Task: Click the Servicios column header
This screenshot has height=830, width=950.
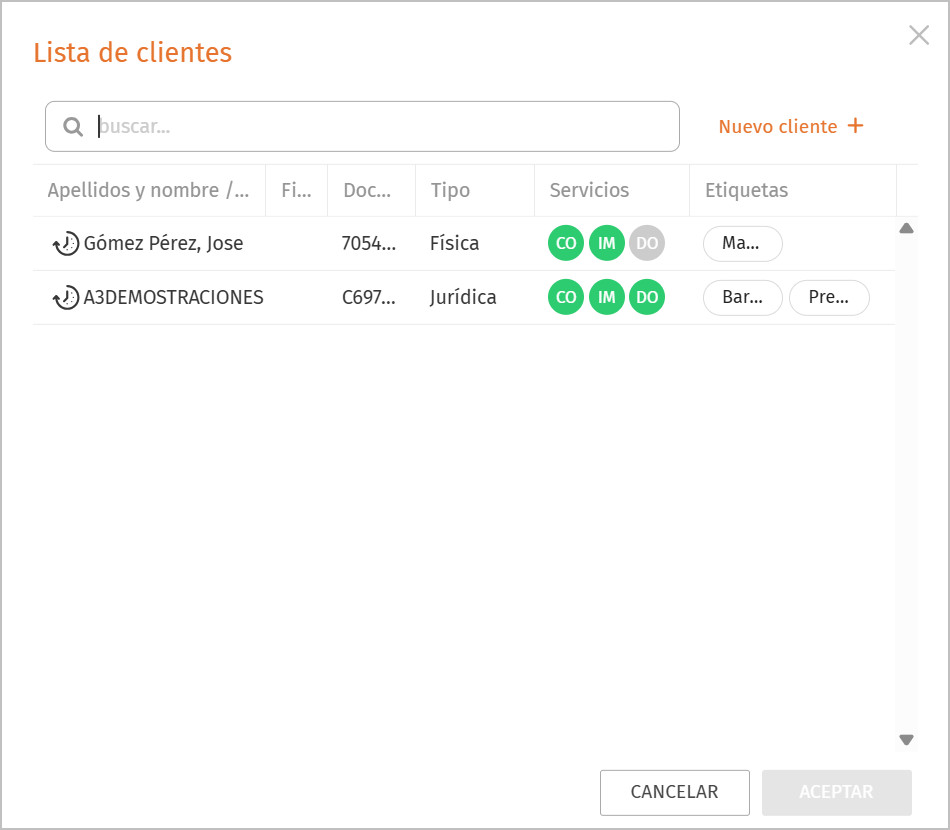Action: click(612, 190)
